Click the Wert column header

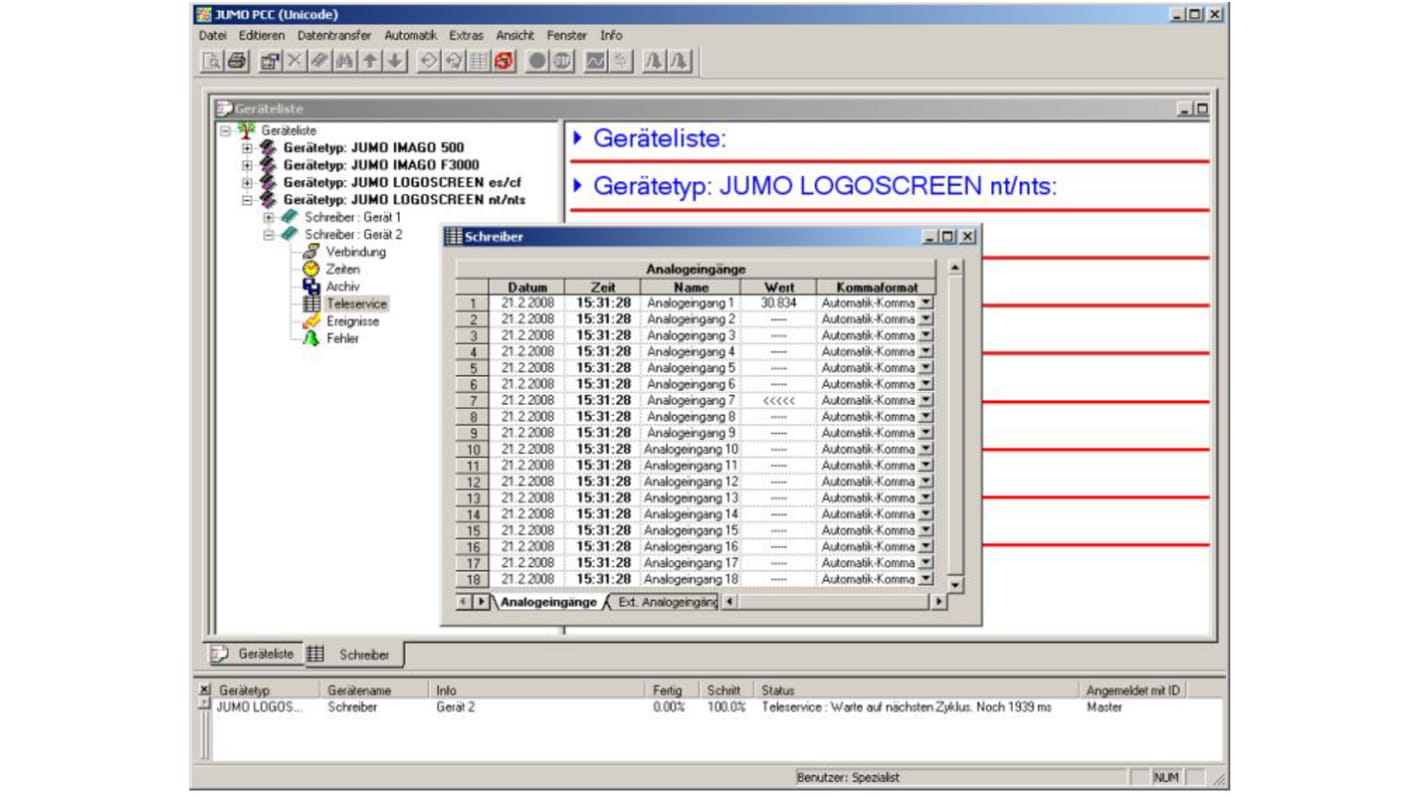[779, 287]
